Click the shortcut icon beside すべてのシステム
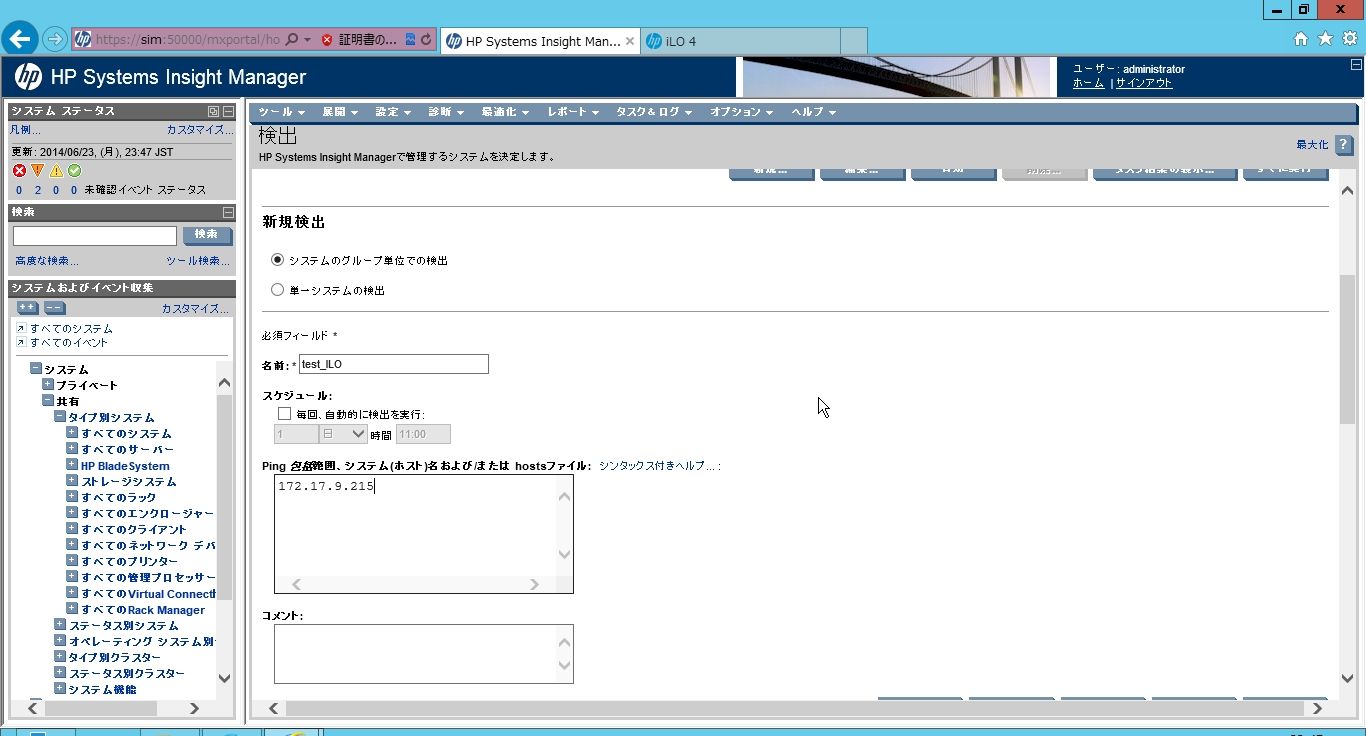 [21, 328]
